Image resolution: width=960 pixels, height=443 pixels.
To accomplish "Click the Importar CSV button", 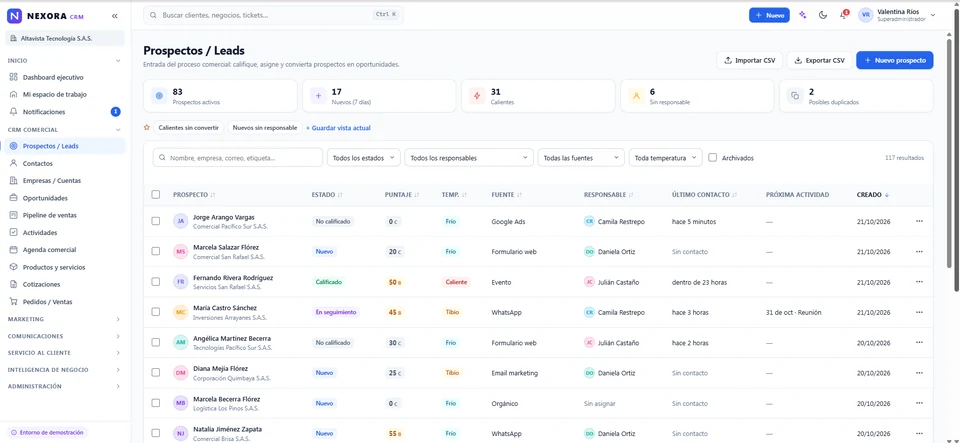I will coord(749,60).
